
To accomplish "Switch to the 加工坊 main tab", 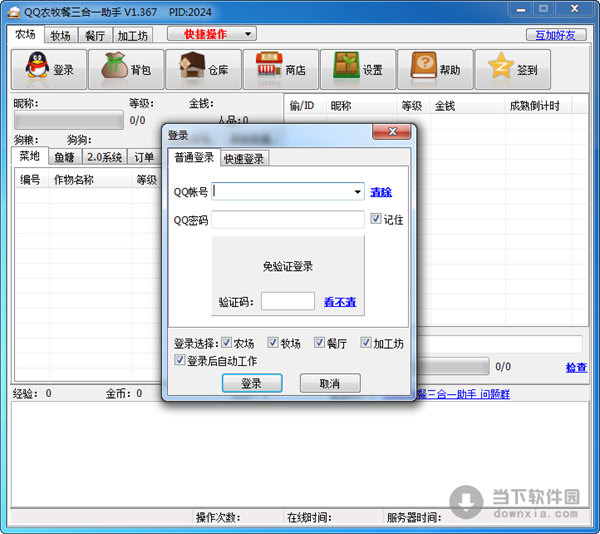I will [x=132, y=36].
